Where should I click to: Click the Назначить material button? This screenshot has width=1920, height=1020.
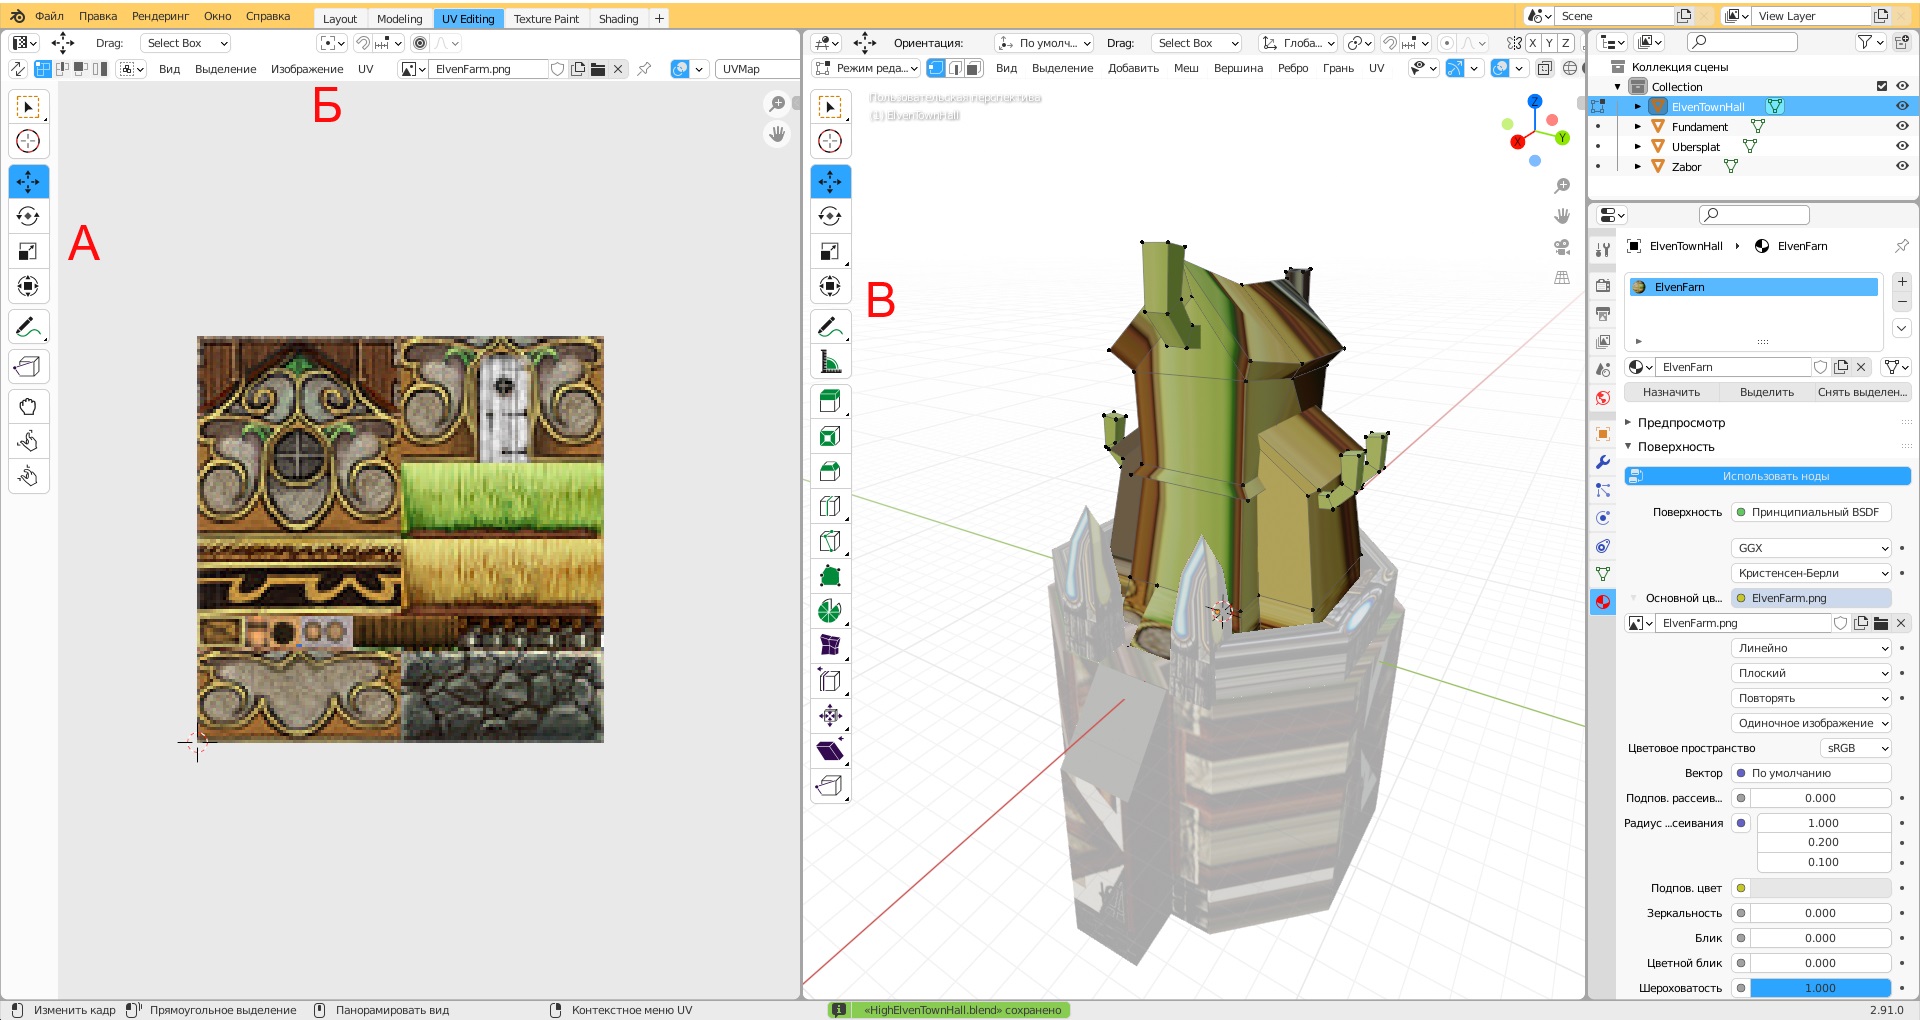click(x=1670, y=392)
